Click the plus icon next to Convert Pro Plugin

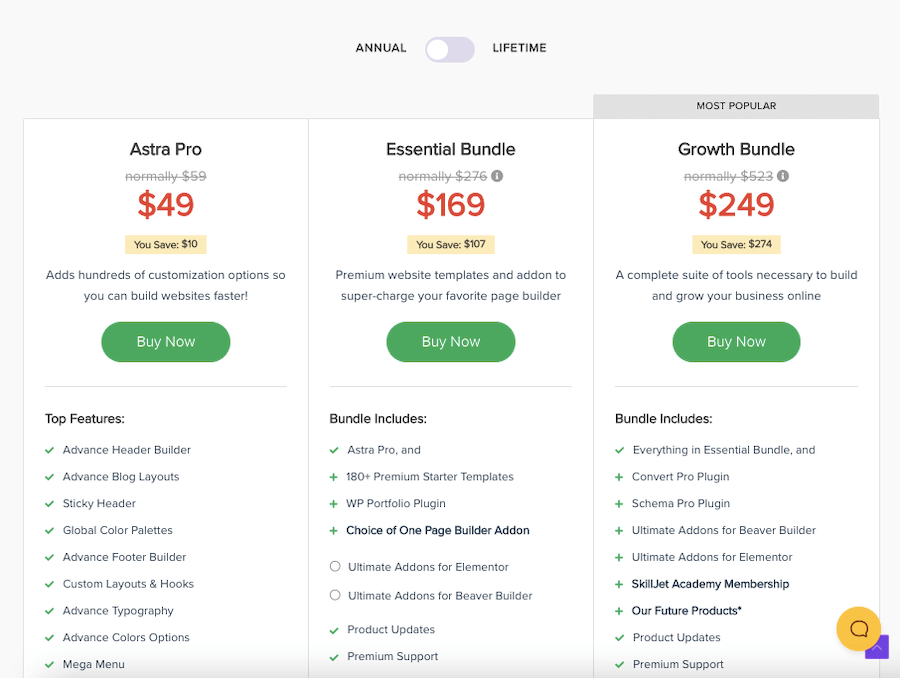pyautogui.click(x=619, y=477)
